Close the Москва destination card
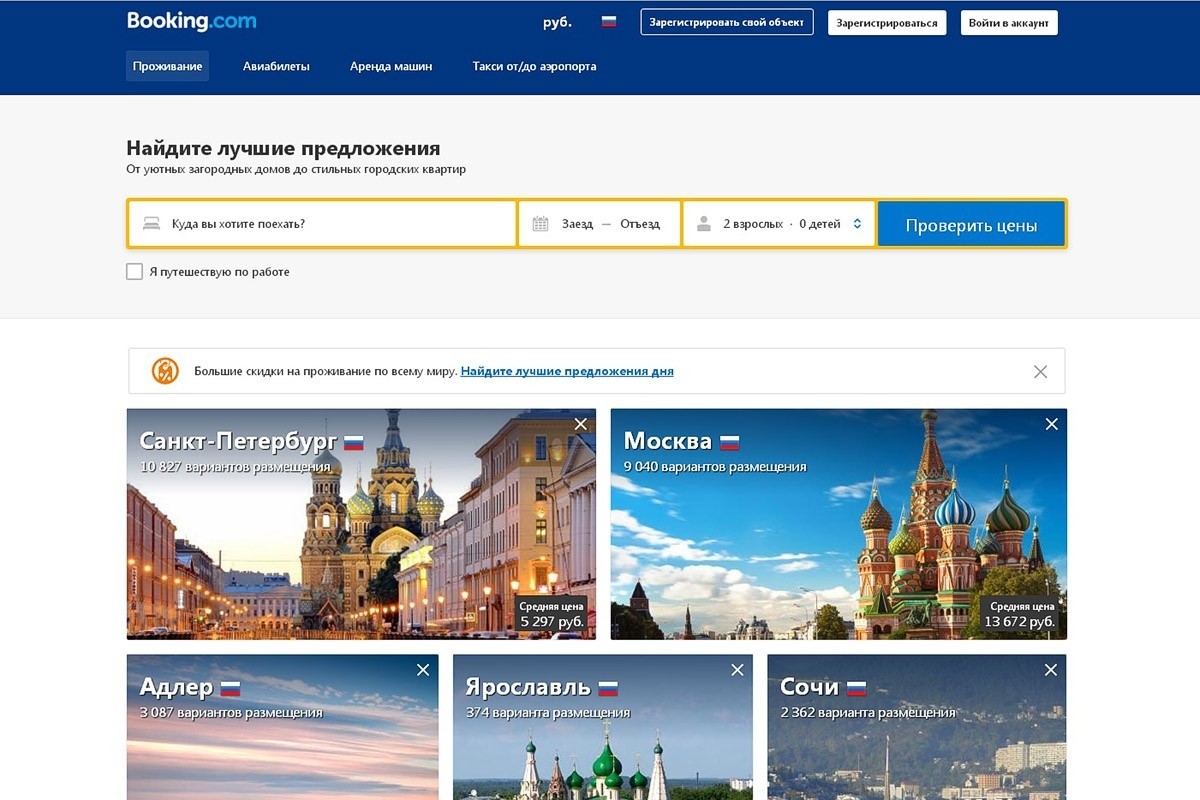The image size is (1200, 800). click(x=1051, y=425)
